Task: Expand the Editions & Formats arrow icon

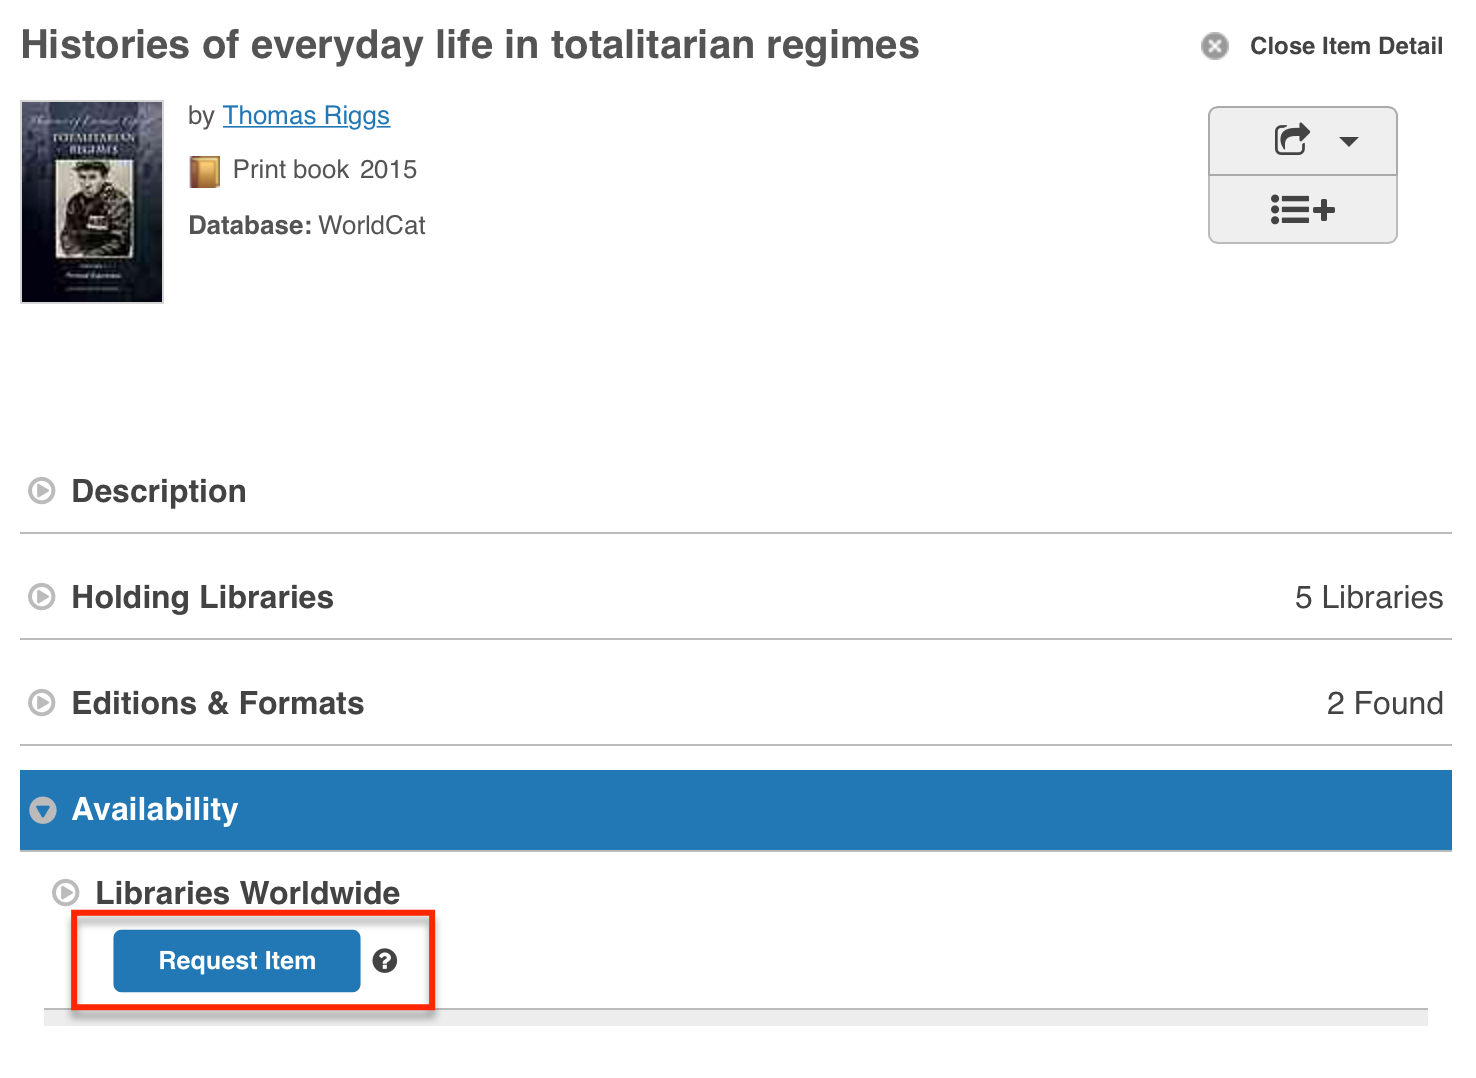Action: pos(42,703)
